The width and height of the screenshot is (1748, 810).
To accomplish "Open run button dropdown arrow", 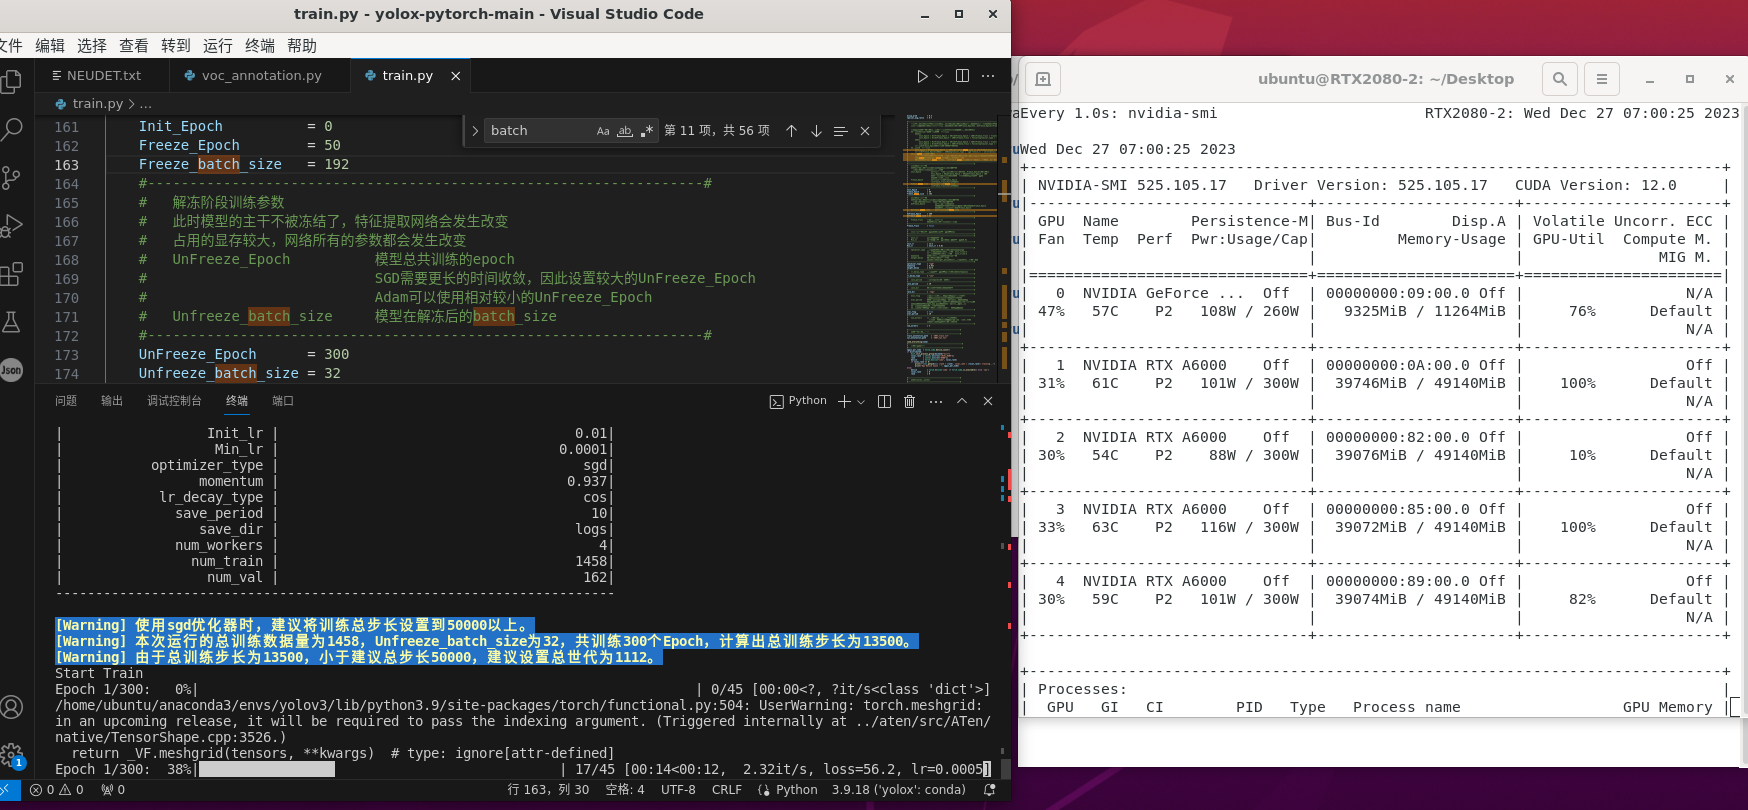I will [939, 76].
